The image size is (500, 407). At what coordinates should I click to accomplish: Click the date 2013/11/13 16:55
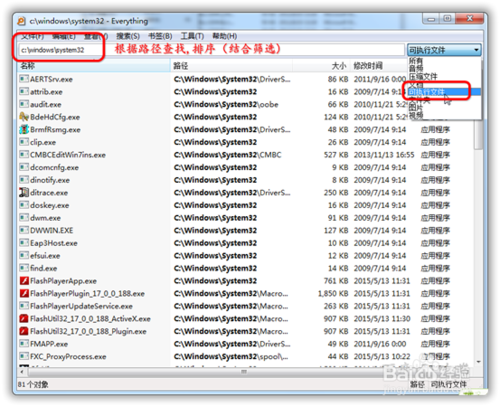click(x=384, y=155)
